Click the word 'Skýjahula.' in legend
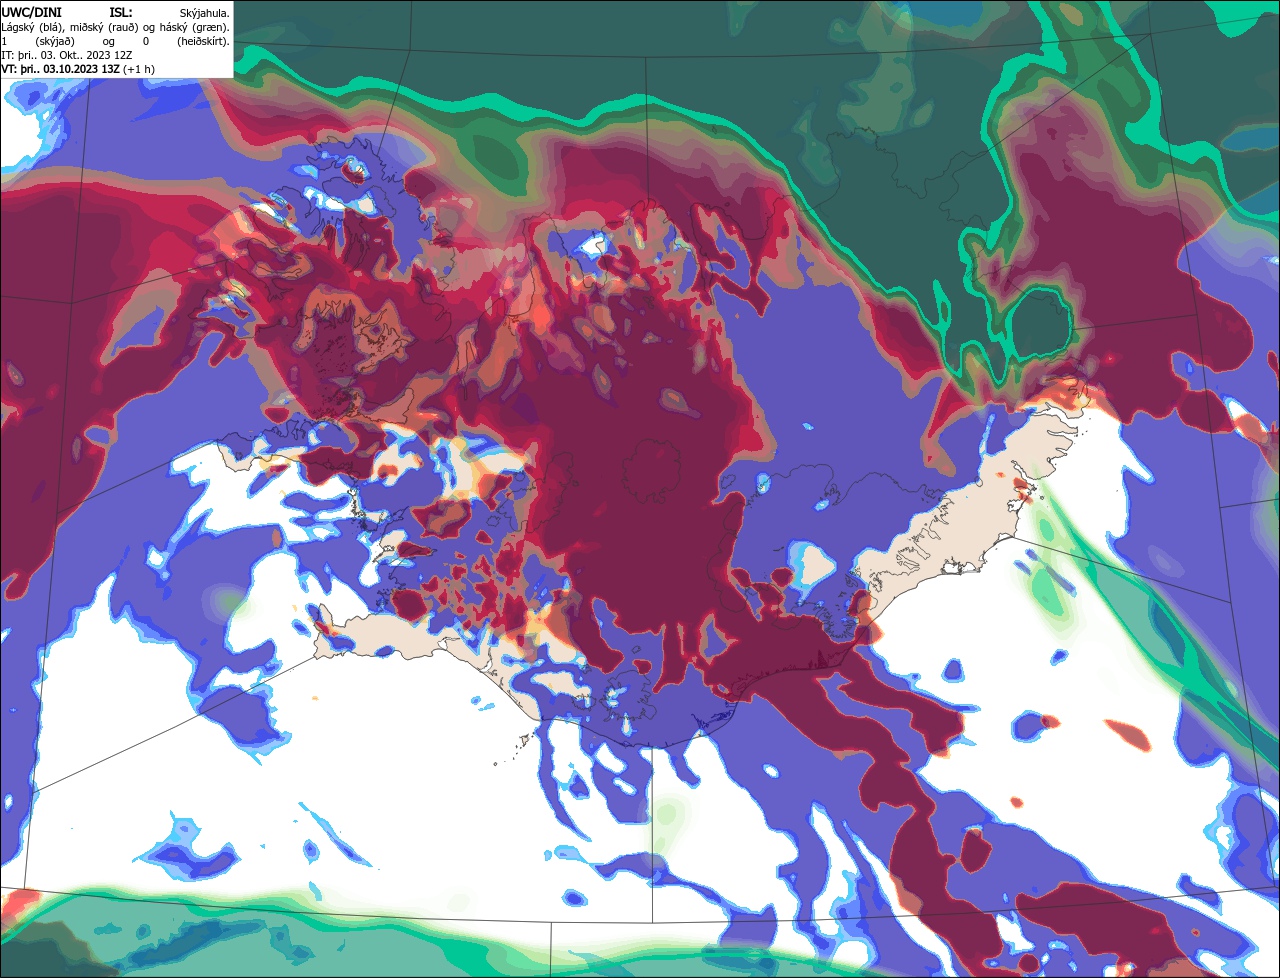1280x978 pixels. 205,14
